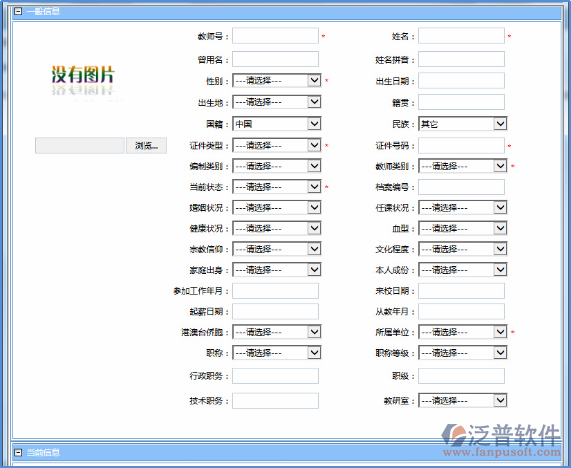This screenshot has width=571, height=468.
Task: Open the 出生地 dropdown
Action: point(277,102)
